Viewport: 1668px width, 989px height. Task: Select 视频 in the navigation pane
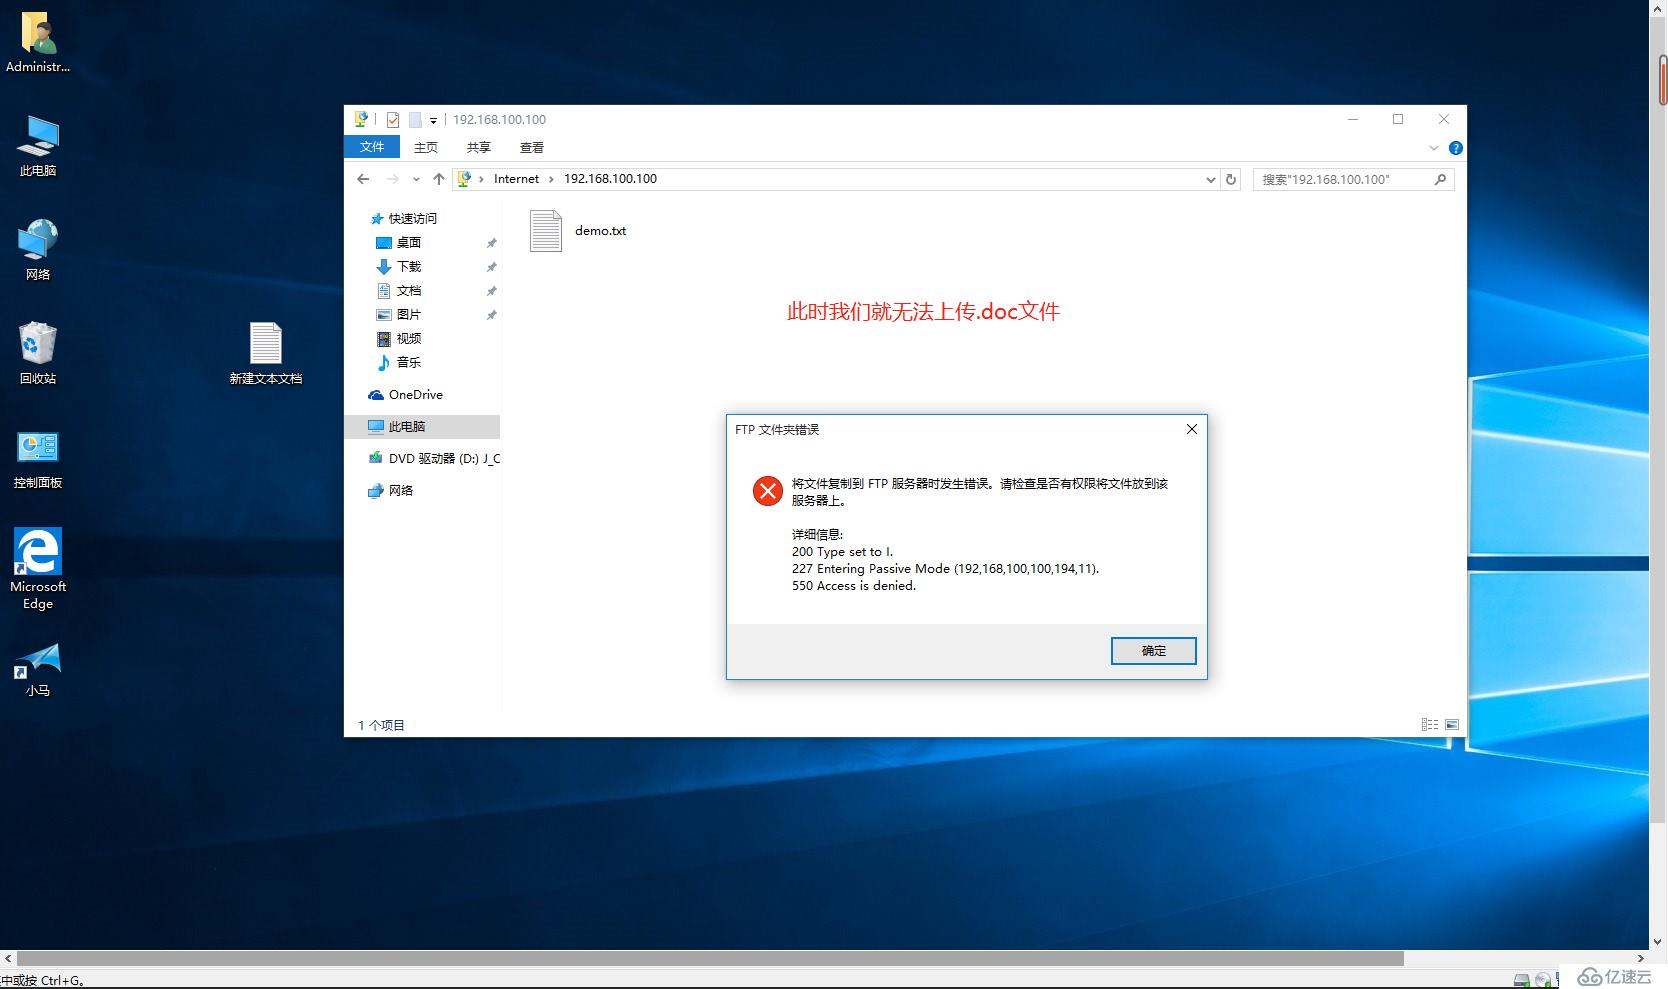[x=399, y=338]
